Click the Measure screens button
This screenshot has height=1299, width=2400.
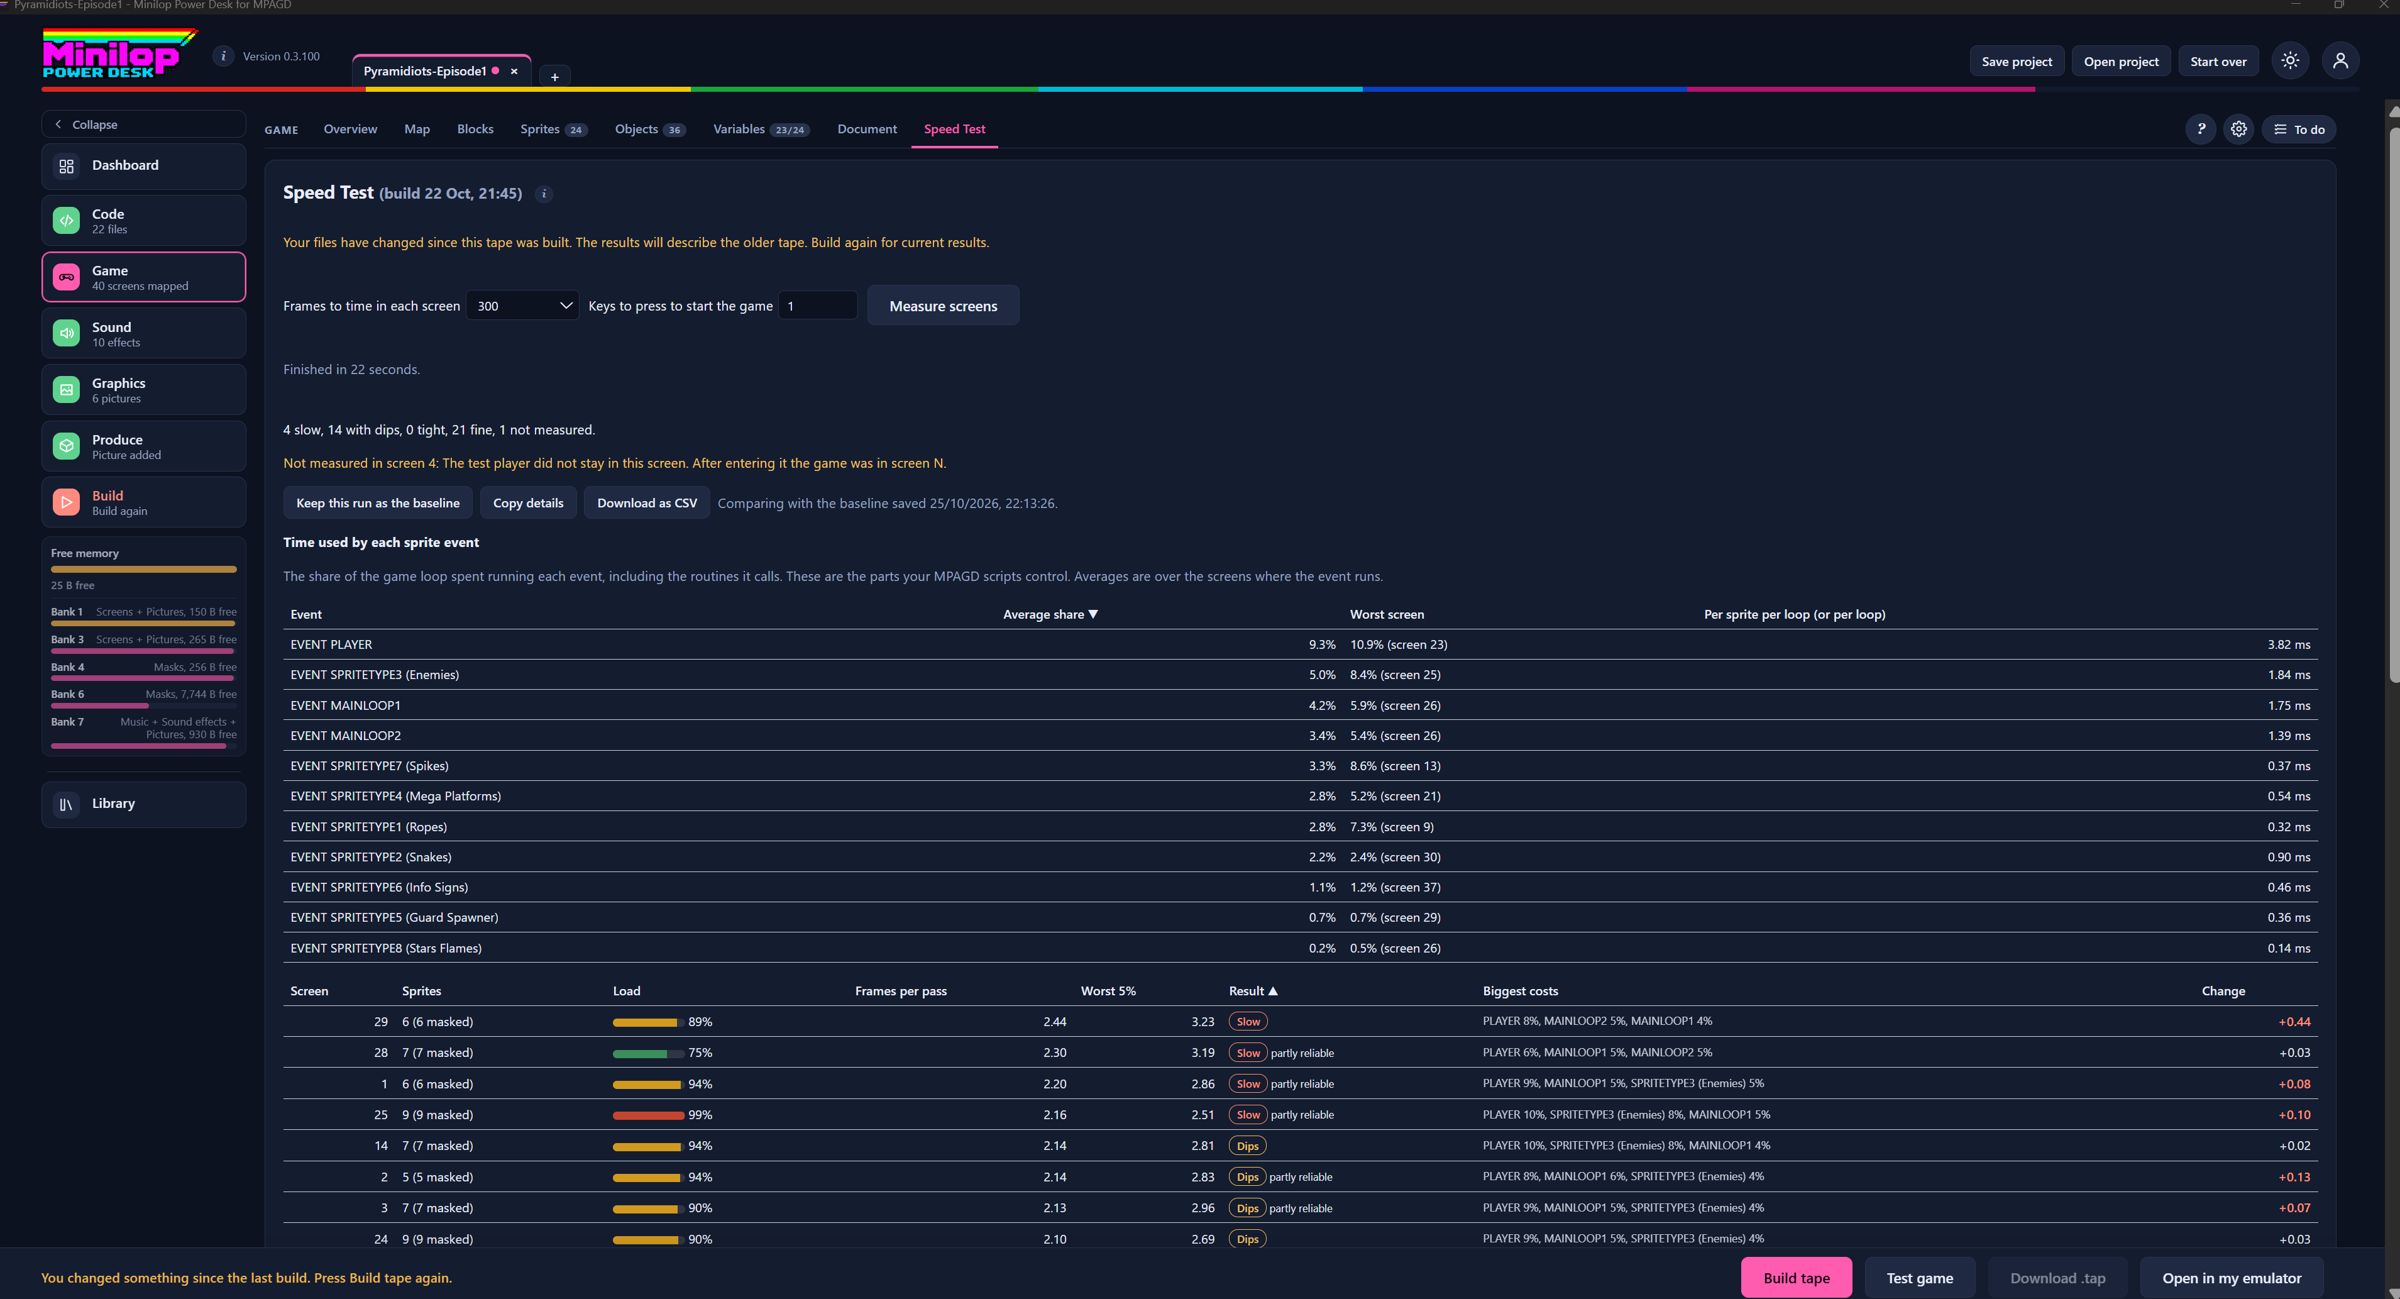(x=943, y=306)
